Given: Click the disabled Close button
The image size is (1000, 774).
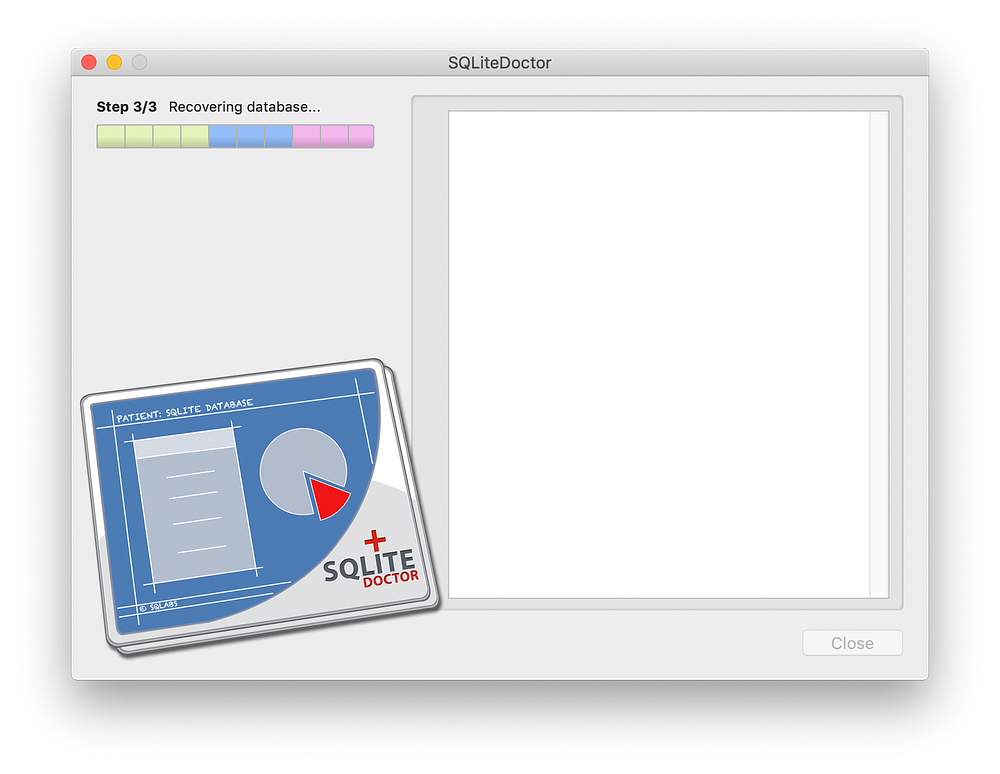Looking at the screenshot, I should tap(852, 643).
